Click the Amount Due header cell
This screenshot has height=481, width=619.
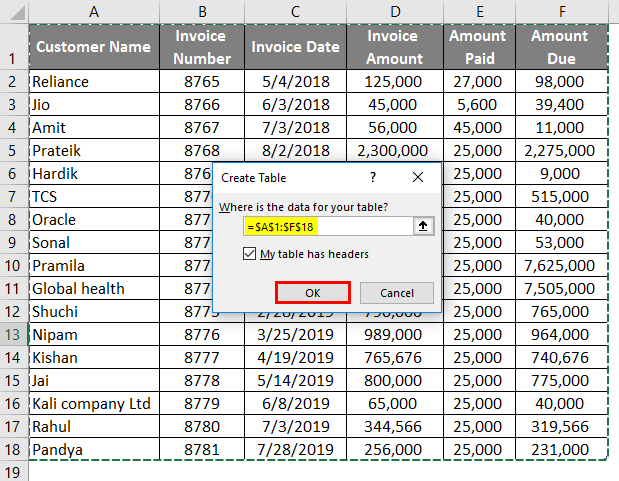pos(559,47)
